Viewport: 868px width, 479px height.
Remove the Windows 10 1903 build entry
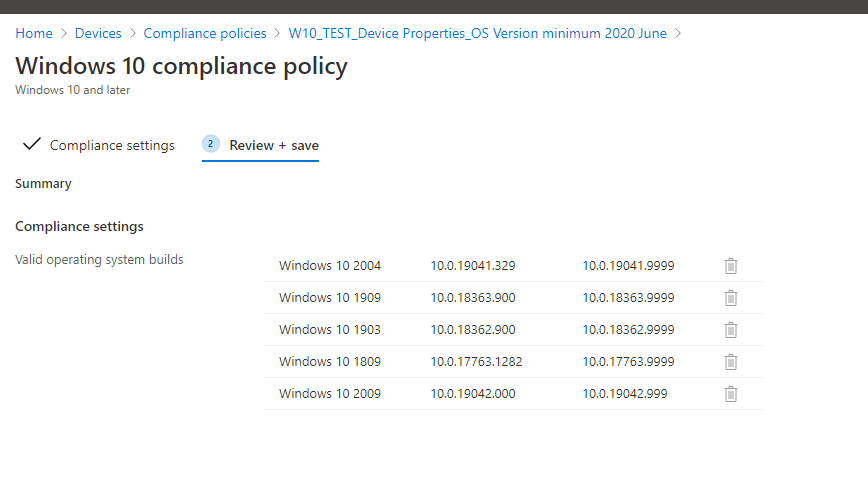click(x=731, y=330)
